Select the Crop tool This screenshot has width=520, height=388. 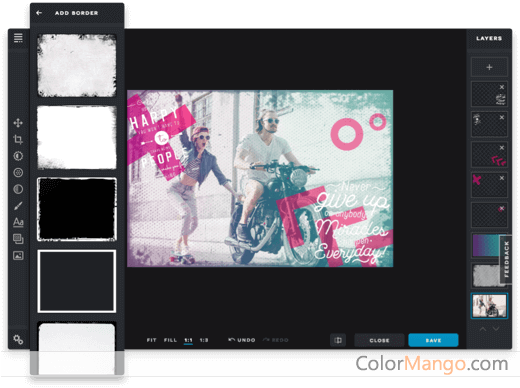tap(18, 139)
